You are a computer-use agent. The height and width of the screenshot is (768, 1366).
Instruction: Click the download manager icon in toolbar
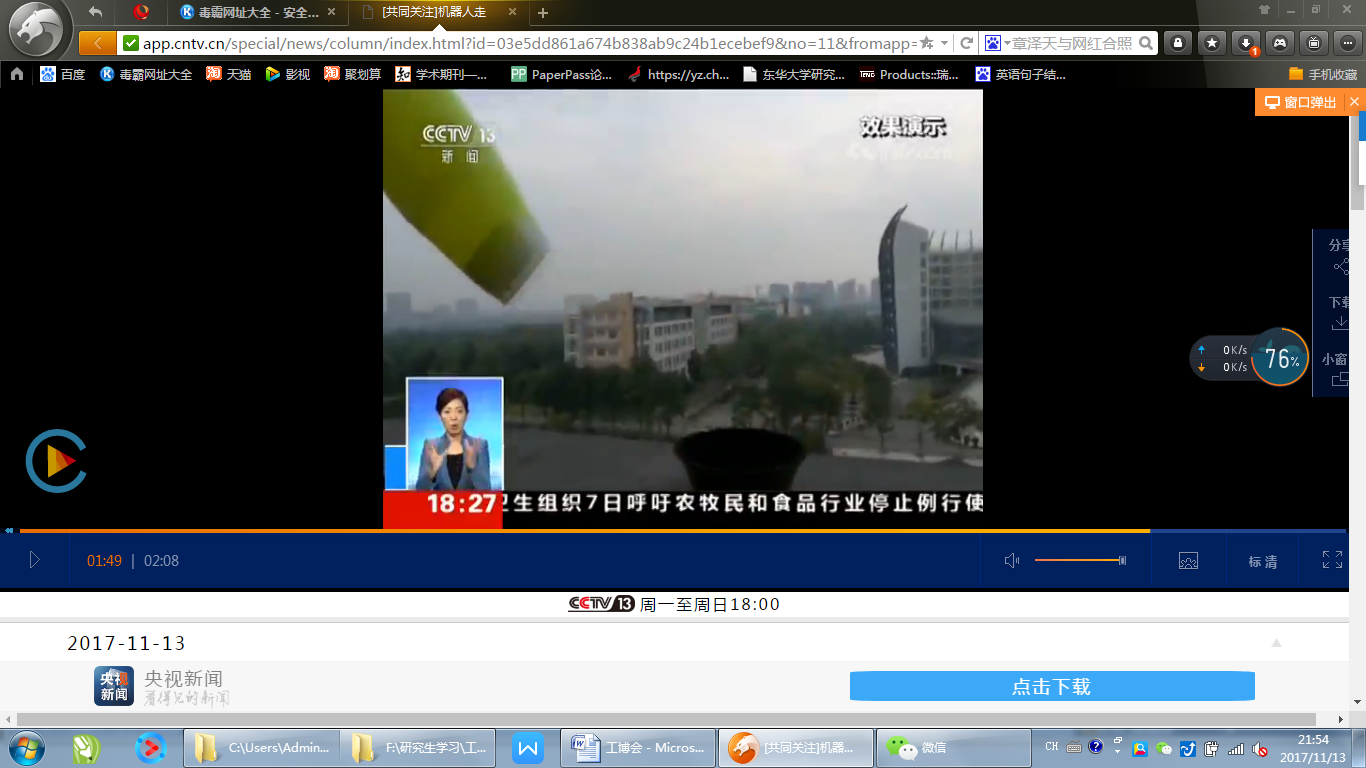(1246, 43)
